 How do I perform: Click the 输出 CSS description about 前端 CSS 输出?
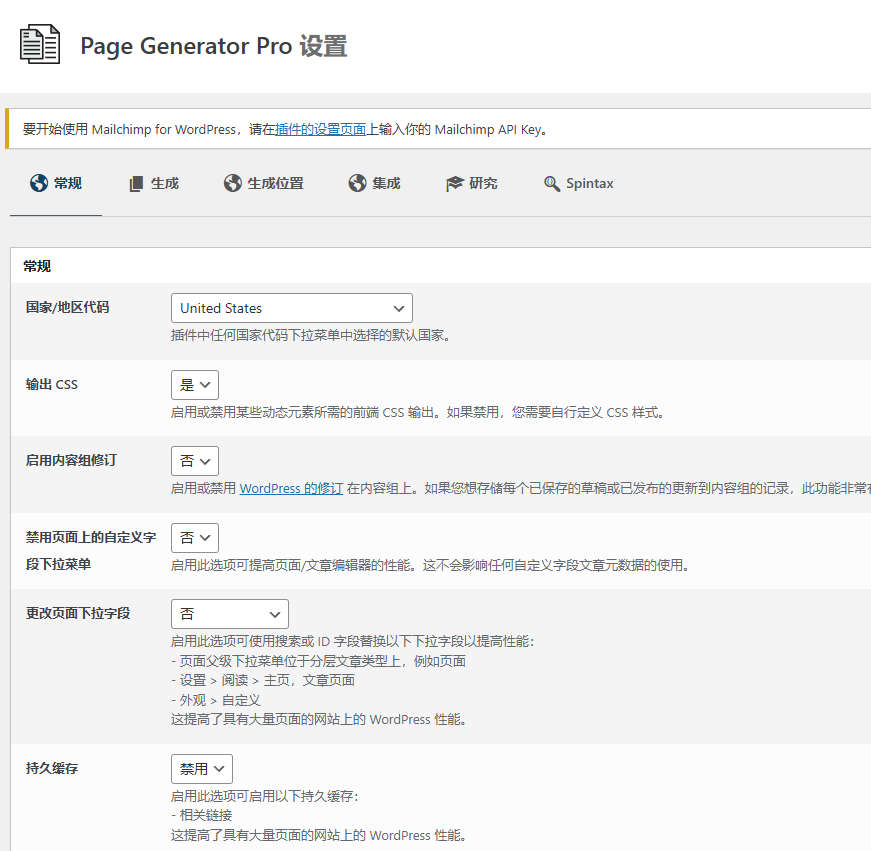(418, 413)
